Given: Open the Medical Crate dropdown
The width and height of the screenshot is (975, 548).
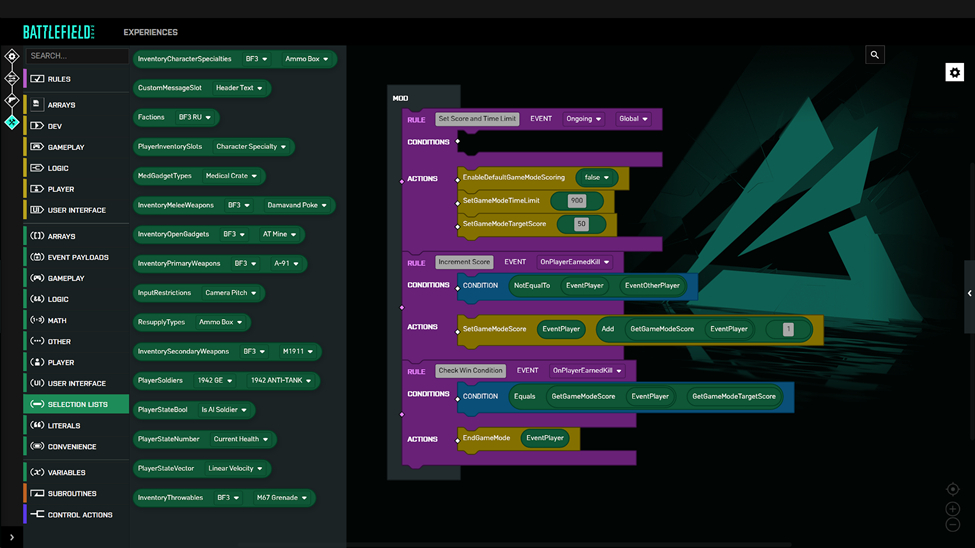Looking at the screenshot, I should tap(231, 176).
